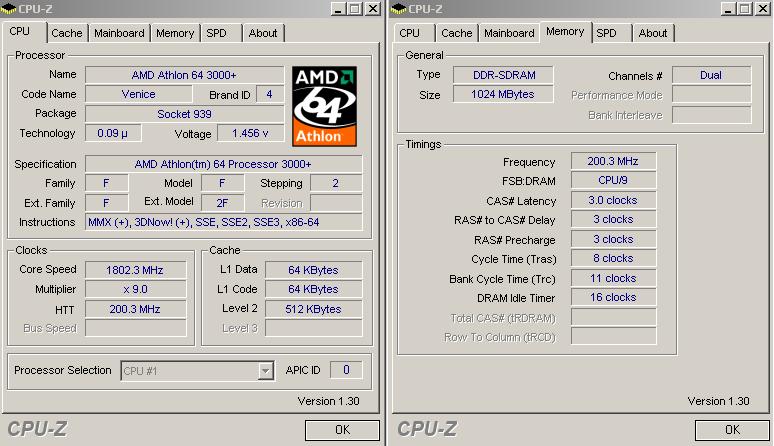Minimize the left CPU-Z window
This screenshot has height=446, width=774.
coord(338,8)
